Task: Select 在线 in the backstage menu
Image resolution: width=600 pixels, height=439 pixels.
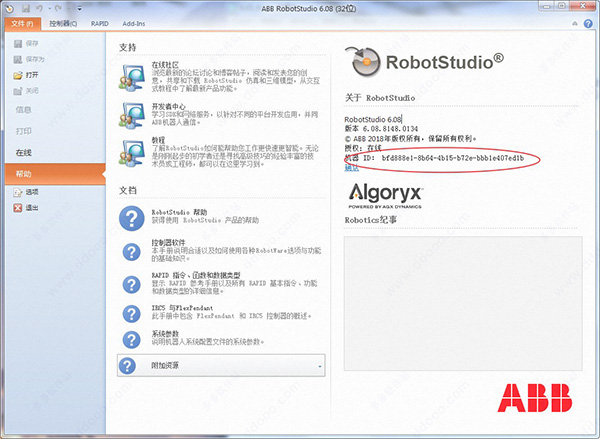Action: [23, 153]
